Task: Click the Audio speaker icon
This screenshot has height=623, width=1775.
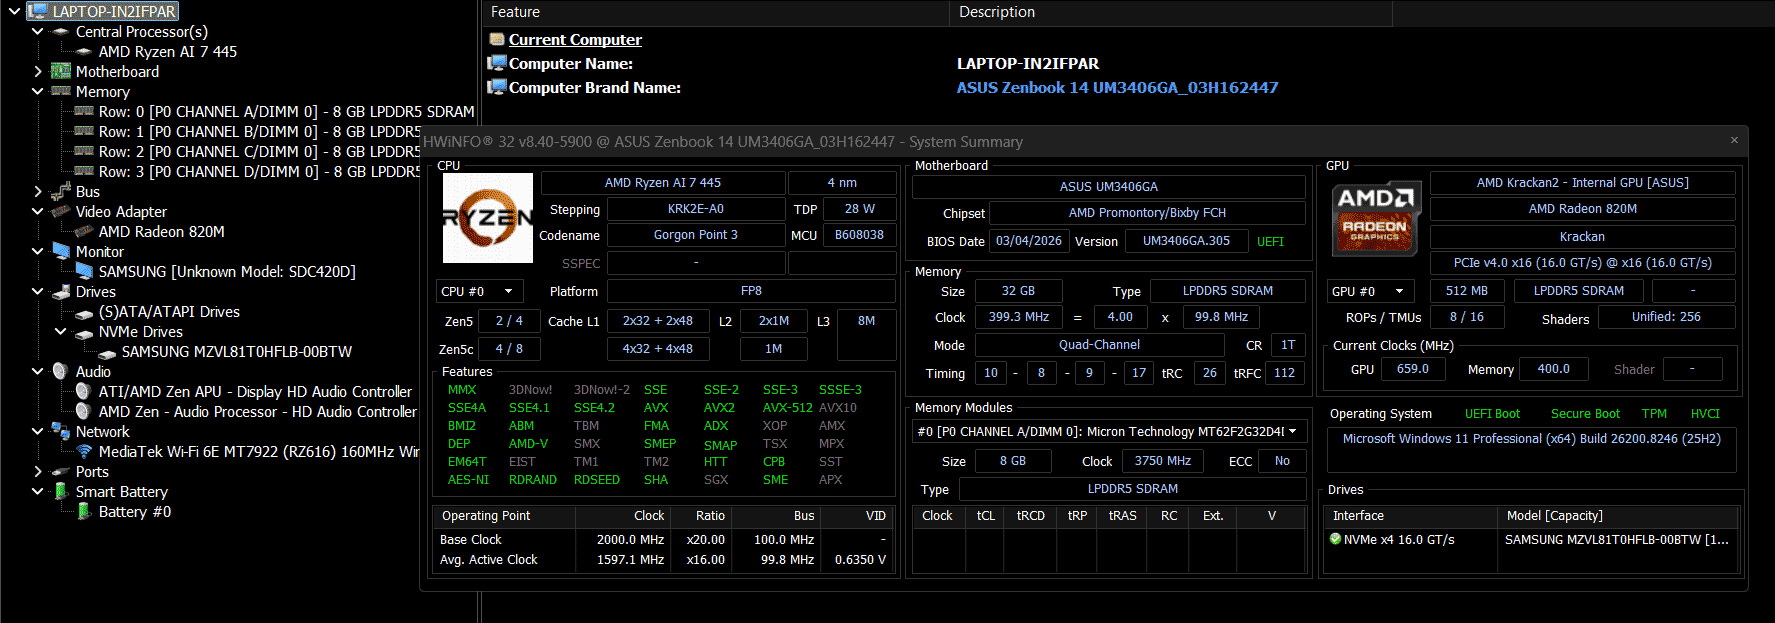Action: click(x=61, y=371)
